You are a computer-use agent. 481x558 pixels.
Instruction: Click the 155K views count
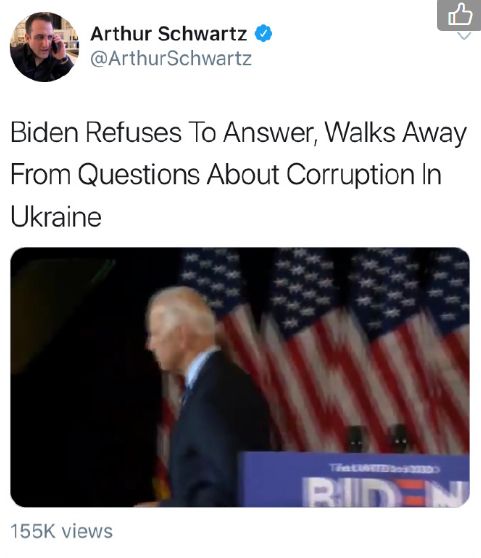tap(62, 531)
